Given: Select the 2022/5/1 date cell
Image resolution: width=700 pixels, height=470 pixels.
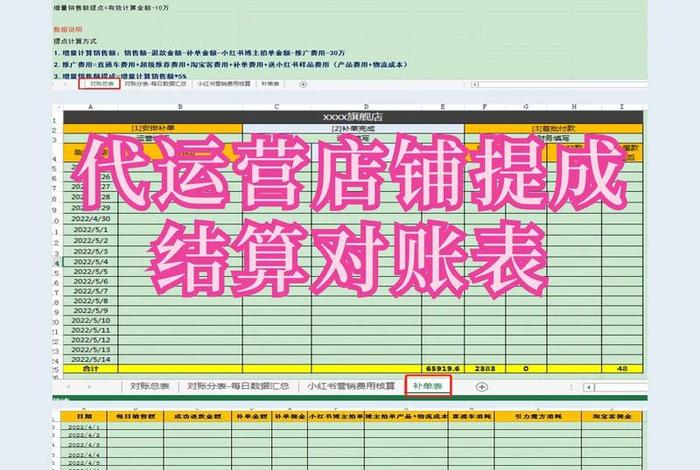Looking at the screenshot, I should click(91, 229).
